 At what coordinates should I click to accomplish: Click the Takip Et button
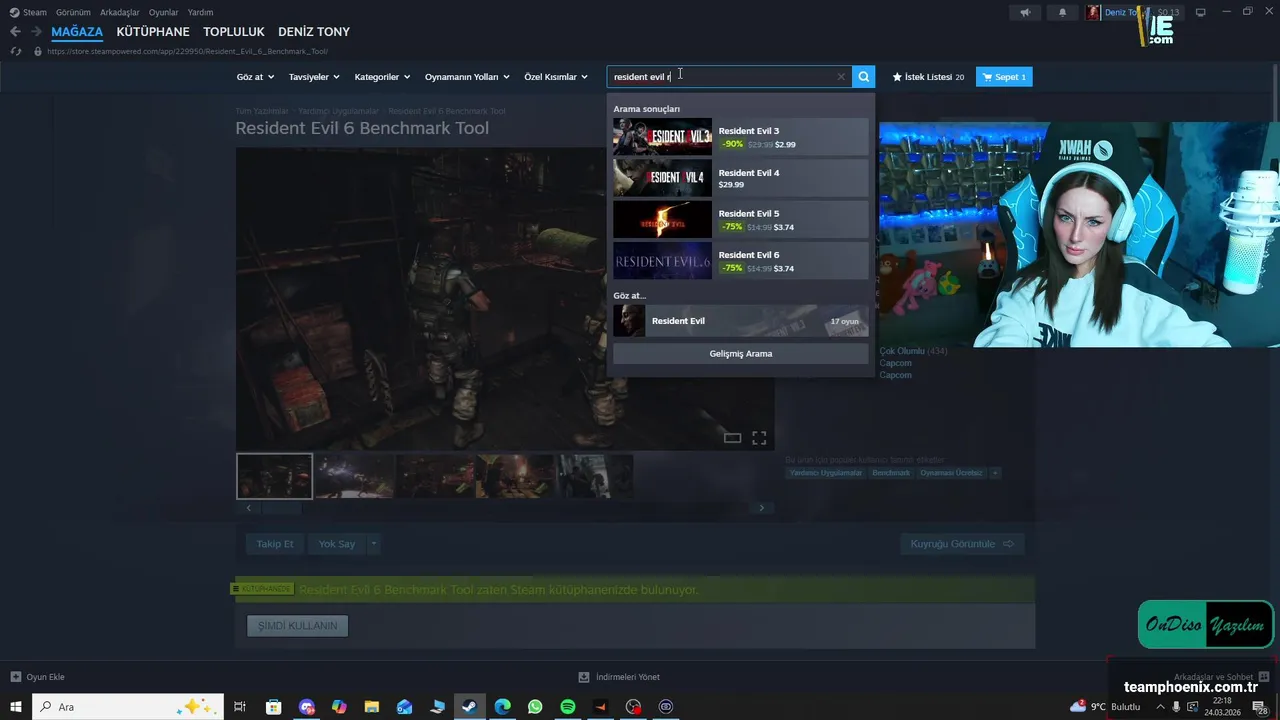click(x=275, y=544)
